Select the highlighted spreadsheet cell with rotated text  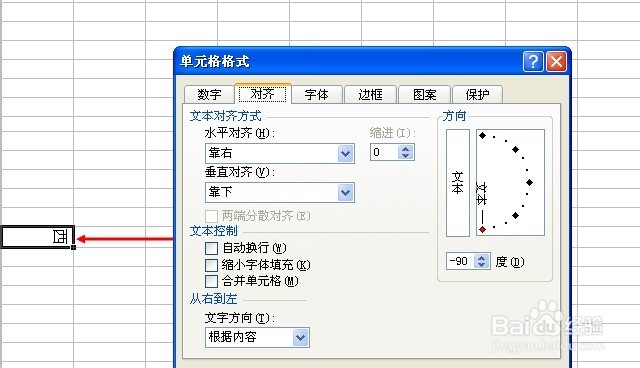click(38, 237)
